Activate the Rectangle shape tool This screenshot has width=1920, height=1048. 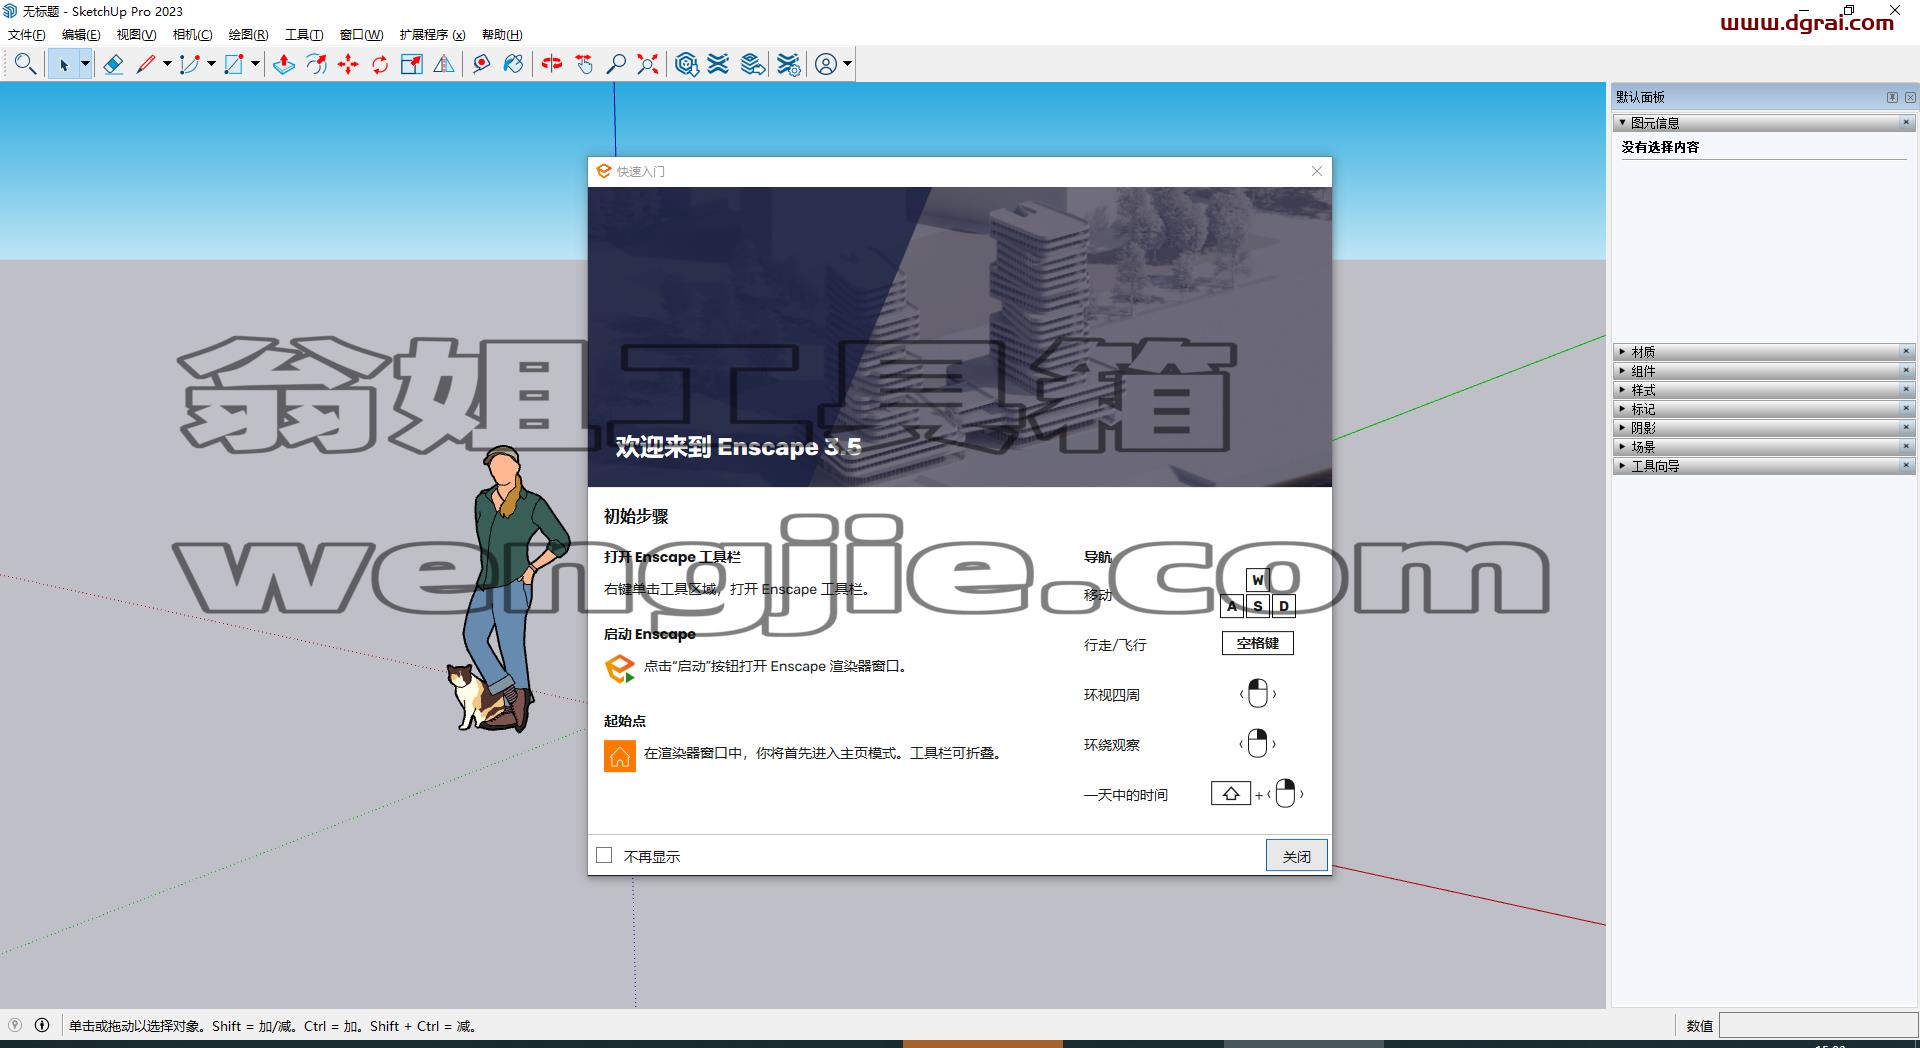tap(234, 64)
